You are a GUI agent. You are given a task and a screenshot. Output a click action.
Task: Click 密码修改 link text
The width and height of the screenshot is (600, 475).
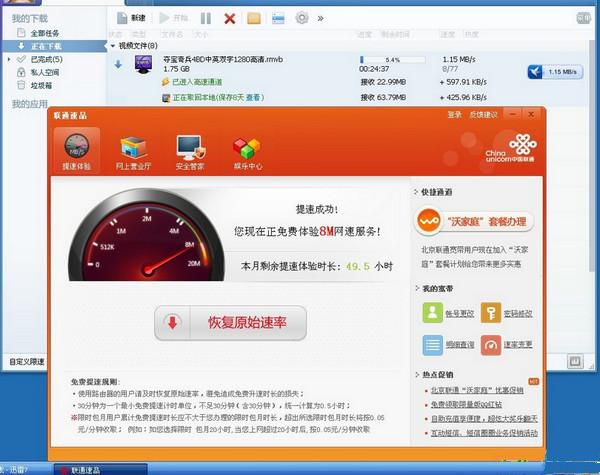pos(518,313)
